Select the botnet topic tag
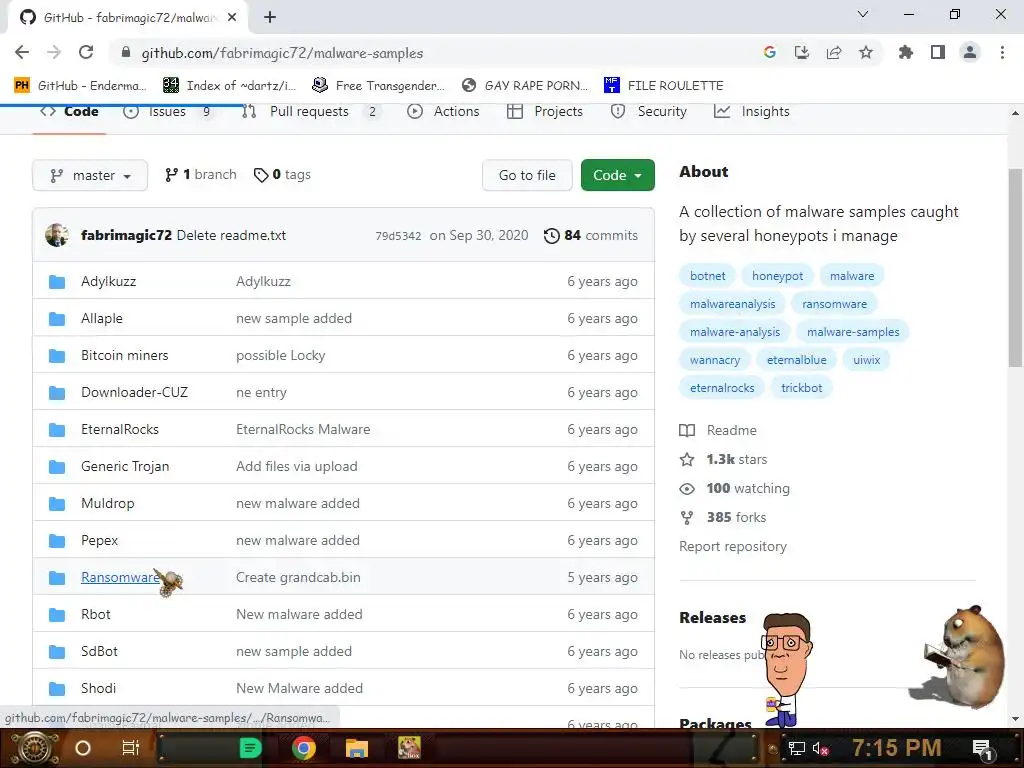This screenshot has width=1024, height=768. [708, 276]
